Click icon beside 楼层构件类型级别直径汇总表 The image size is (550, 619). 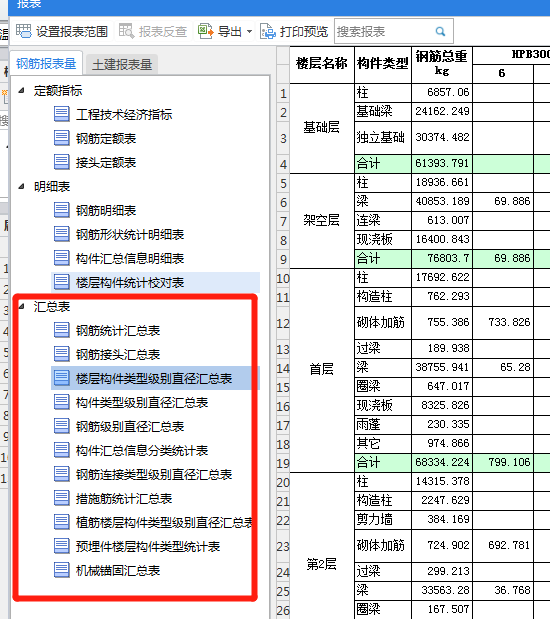[62, 378]
